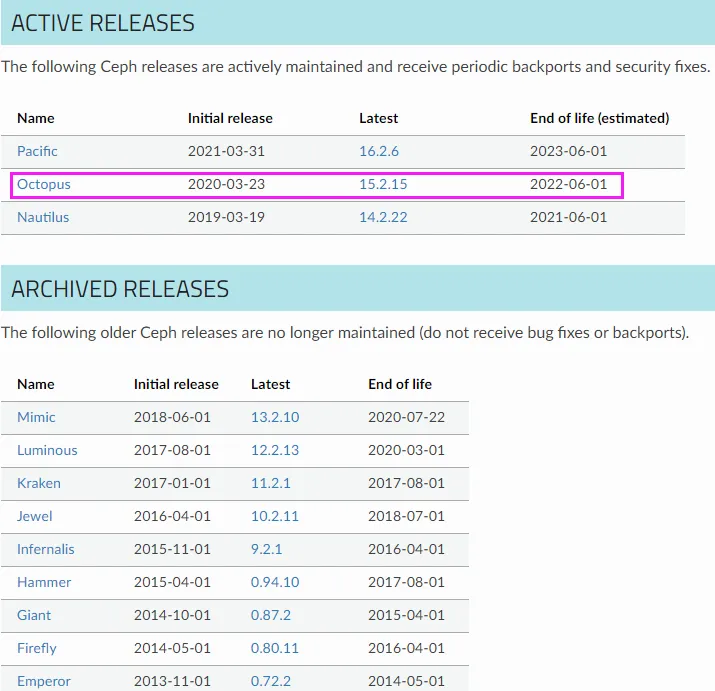Viewport: 715px width, 691px height.
Task: Click Giant end of life 2015-04-01
Action: click(x=406, y=615)
